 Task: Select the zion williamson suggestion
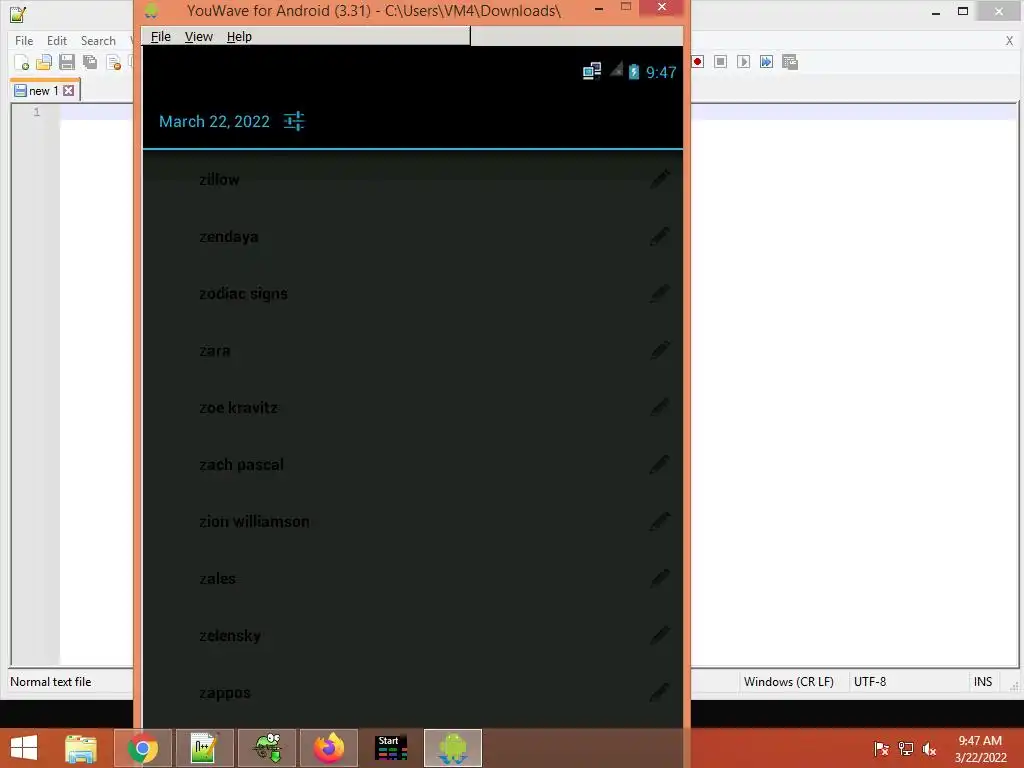(254, 521)
